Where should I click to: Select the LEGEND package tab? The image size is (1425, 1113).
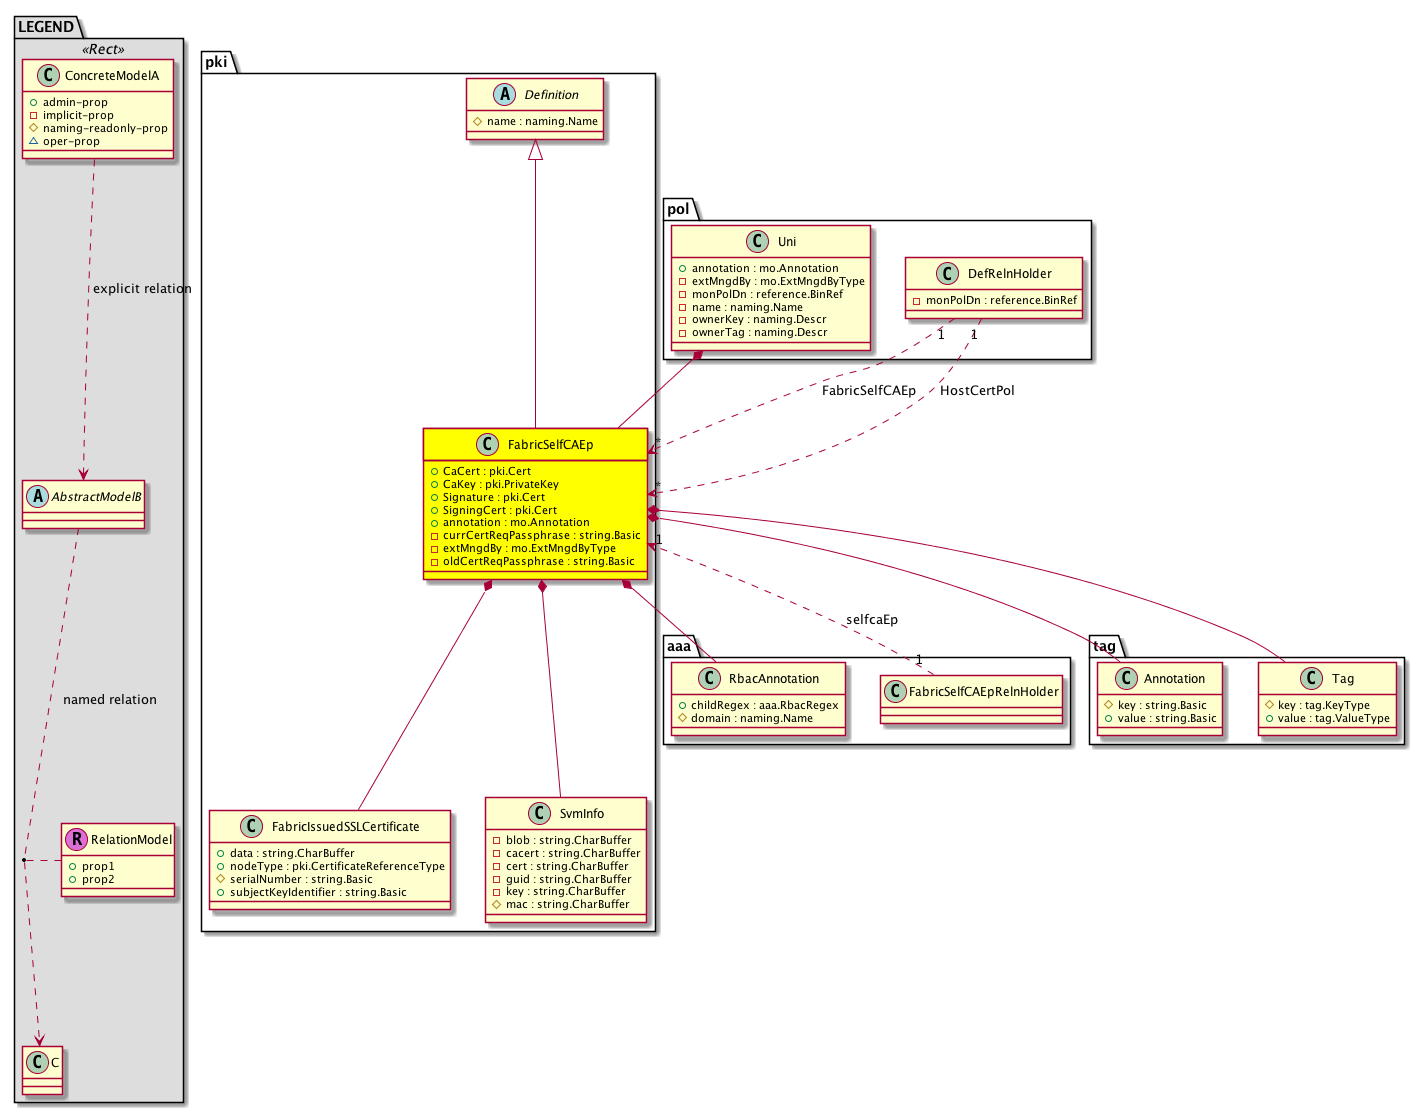tap(46, 27)
